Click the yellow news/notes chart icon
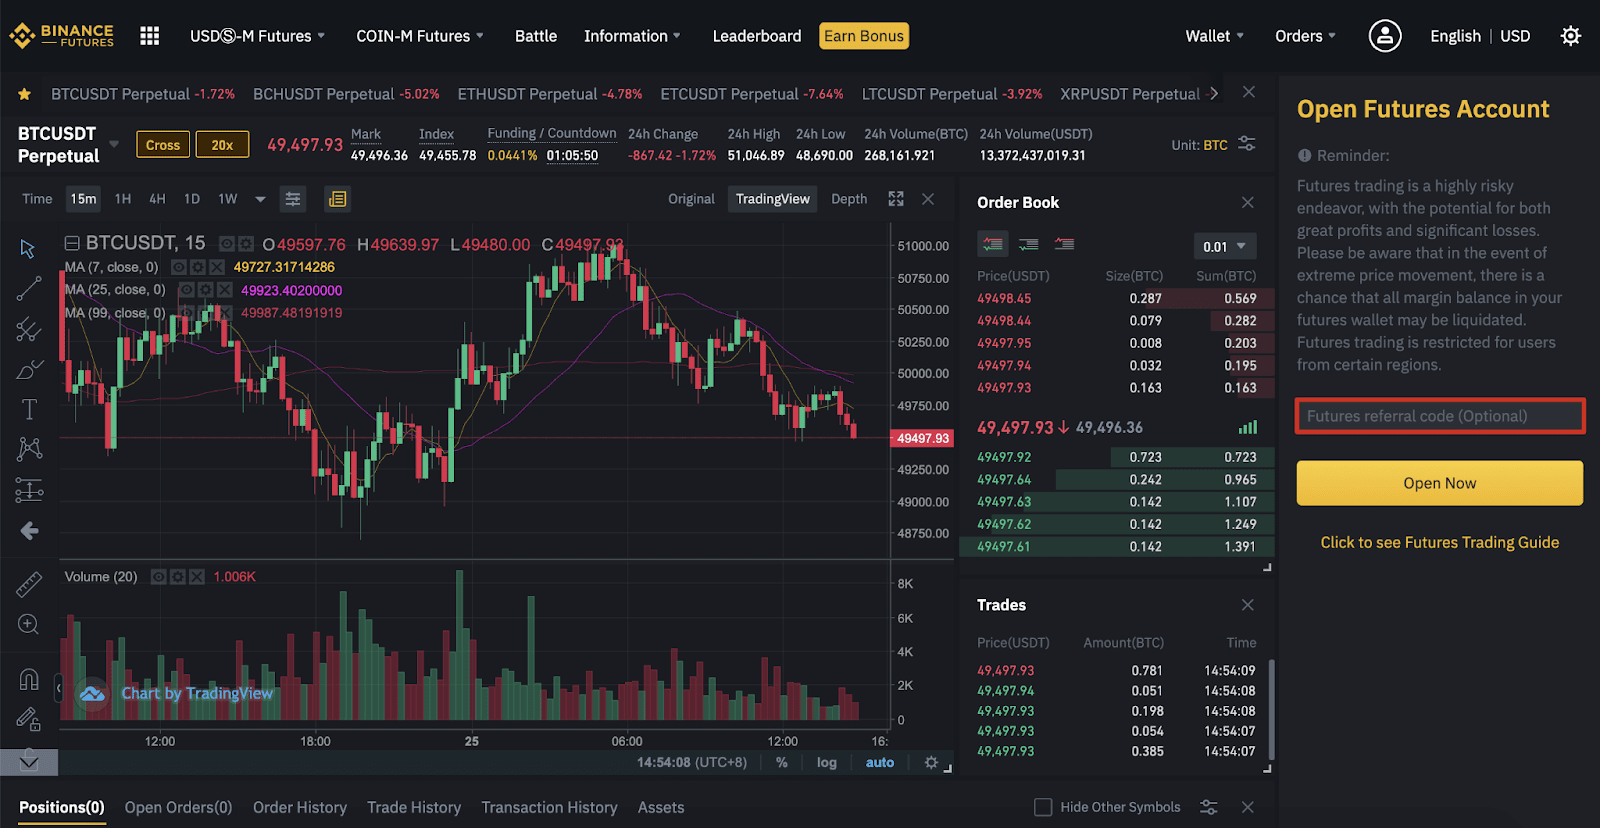This screenshot has height=828, width=1600. (x=338, y=199)
